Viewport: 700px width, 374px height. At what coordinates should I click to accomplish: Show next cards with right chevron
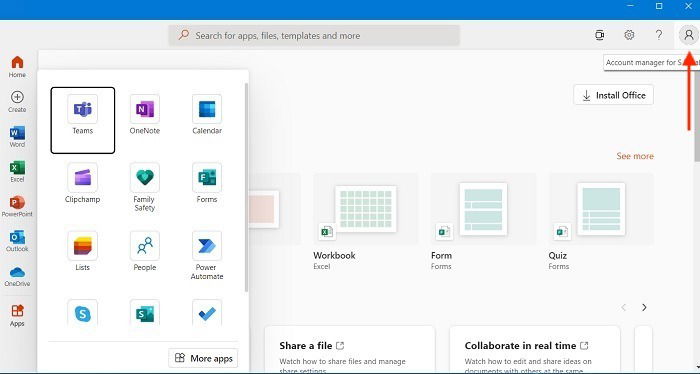pos(644,307)
